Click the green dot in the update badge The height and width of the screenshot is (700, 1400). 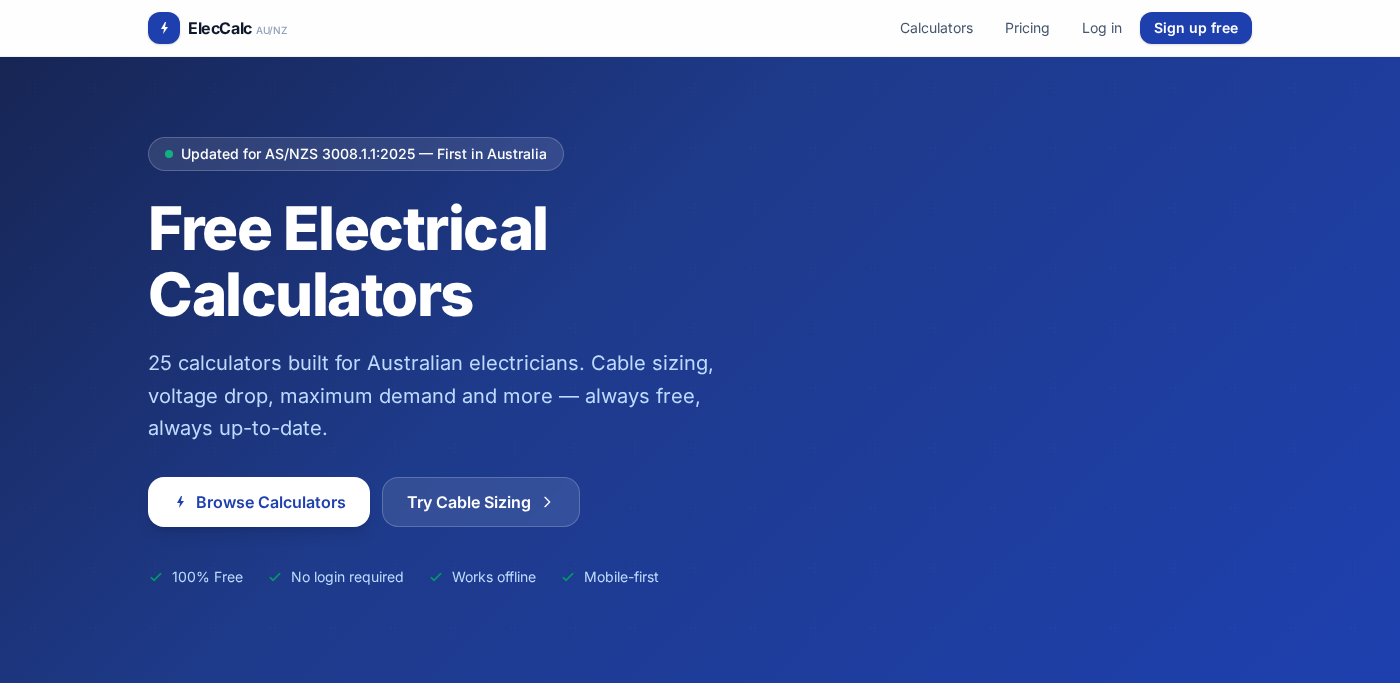(x=169, y=154)
